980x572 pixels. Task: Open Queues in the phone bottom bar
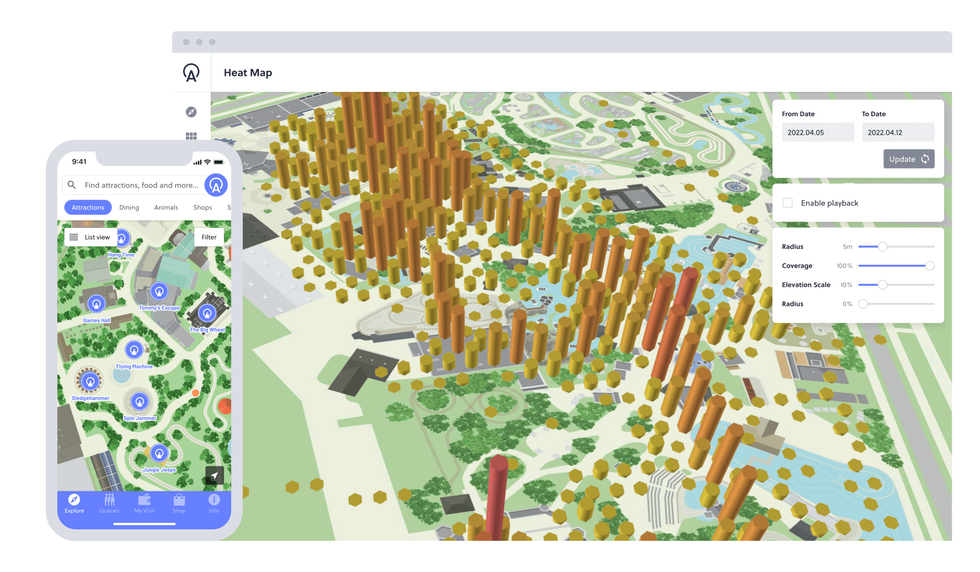tap(109, 503)
